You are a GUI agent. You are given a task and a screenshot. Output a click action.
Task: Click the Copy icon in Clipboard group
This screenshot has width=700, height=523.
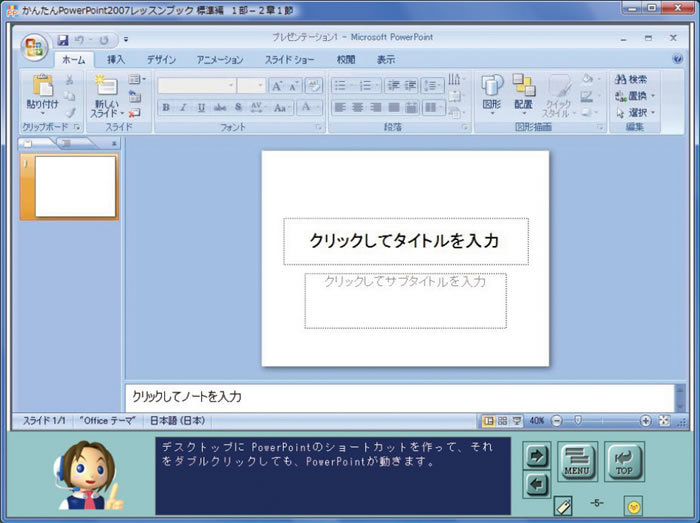[x=70, y=96]
